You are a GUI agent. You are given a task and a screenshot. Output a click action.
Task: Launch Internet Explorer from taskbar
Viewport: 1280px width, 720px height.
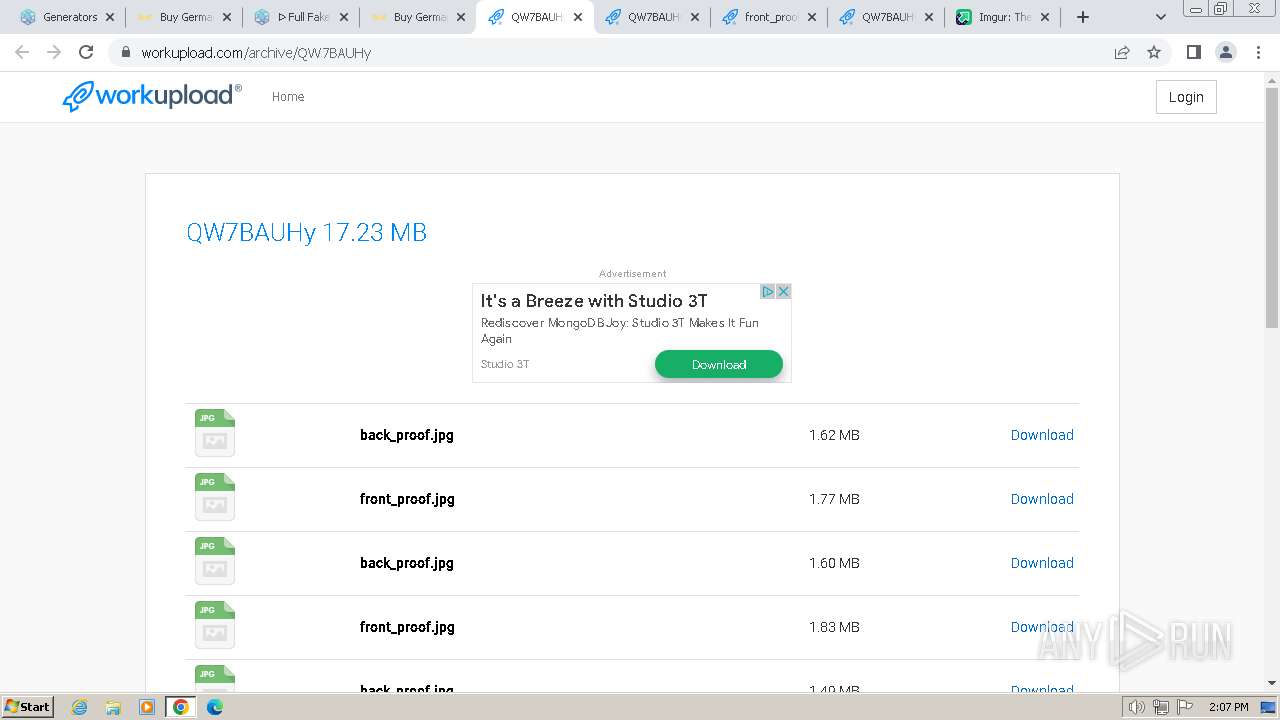point(80,707)
